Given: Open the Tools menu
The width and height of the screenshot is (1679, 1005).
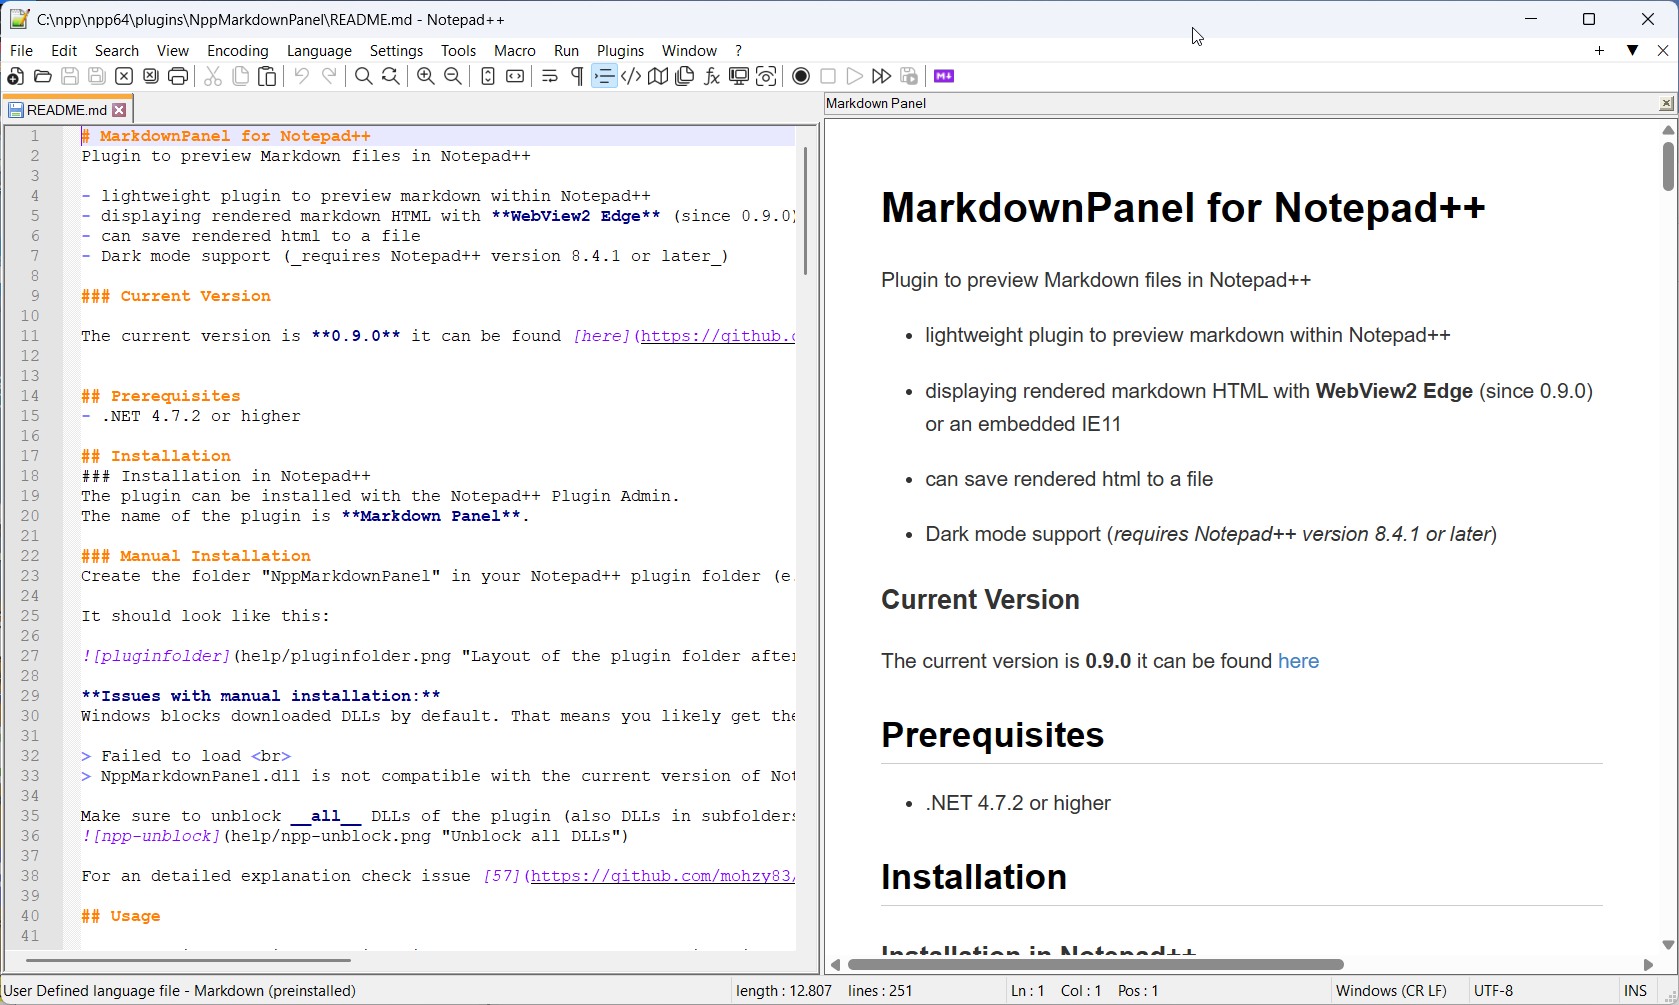Looking at the screenshot, I should [458, 50].
